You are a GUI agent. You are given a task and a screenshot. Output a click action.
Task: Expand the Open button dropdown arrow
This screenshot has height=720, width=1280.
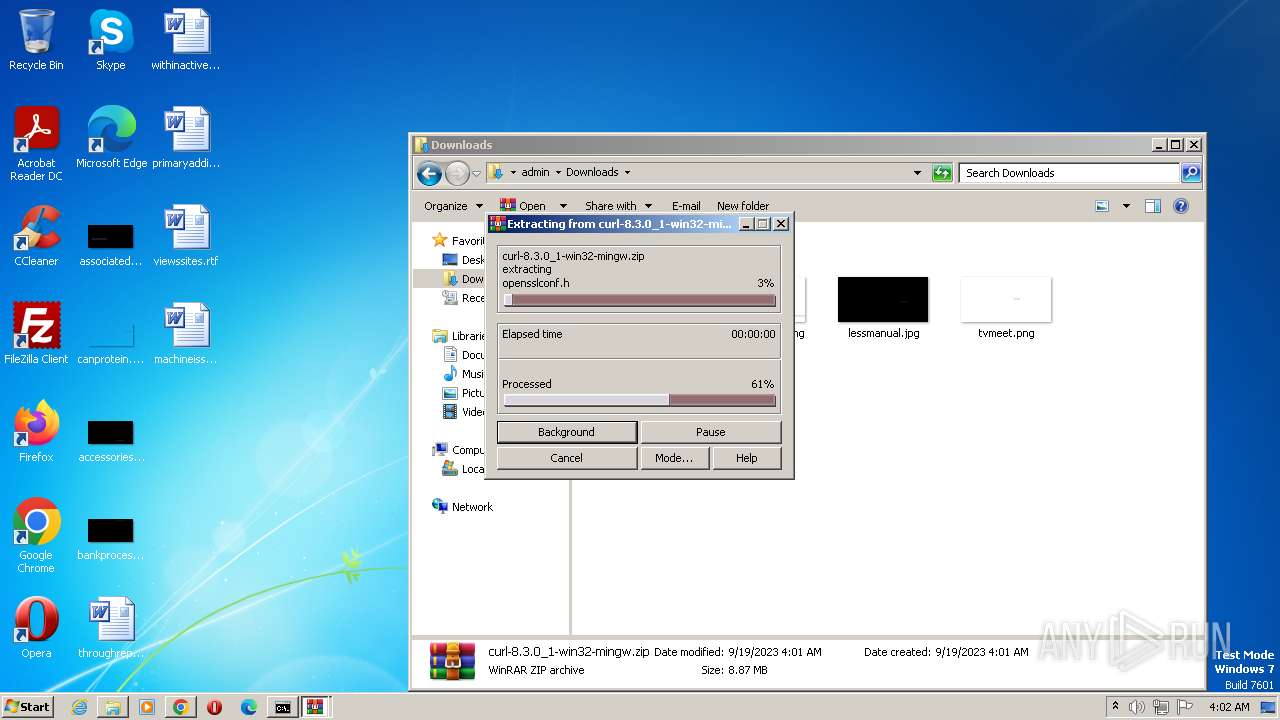563,206
